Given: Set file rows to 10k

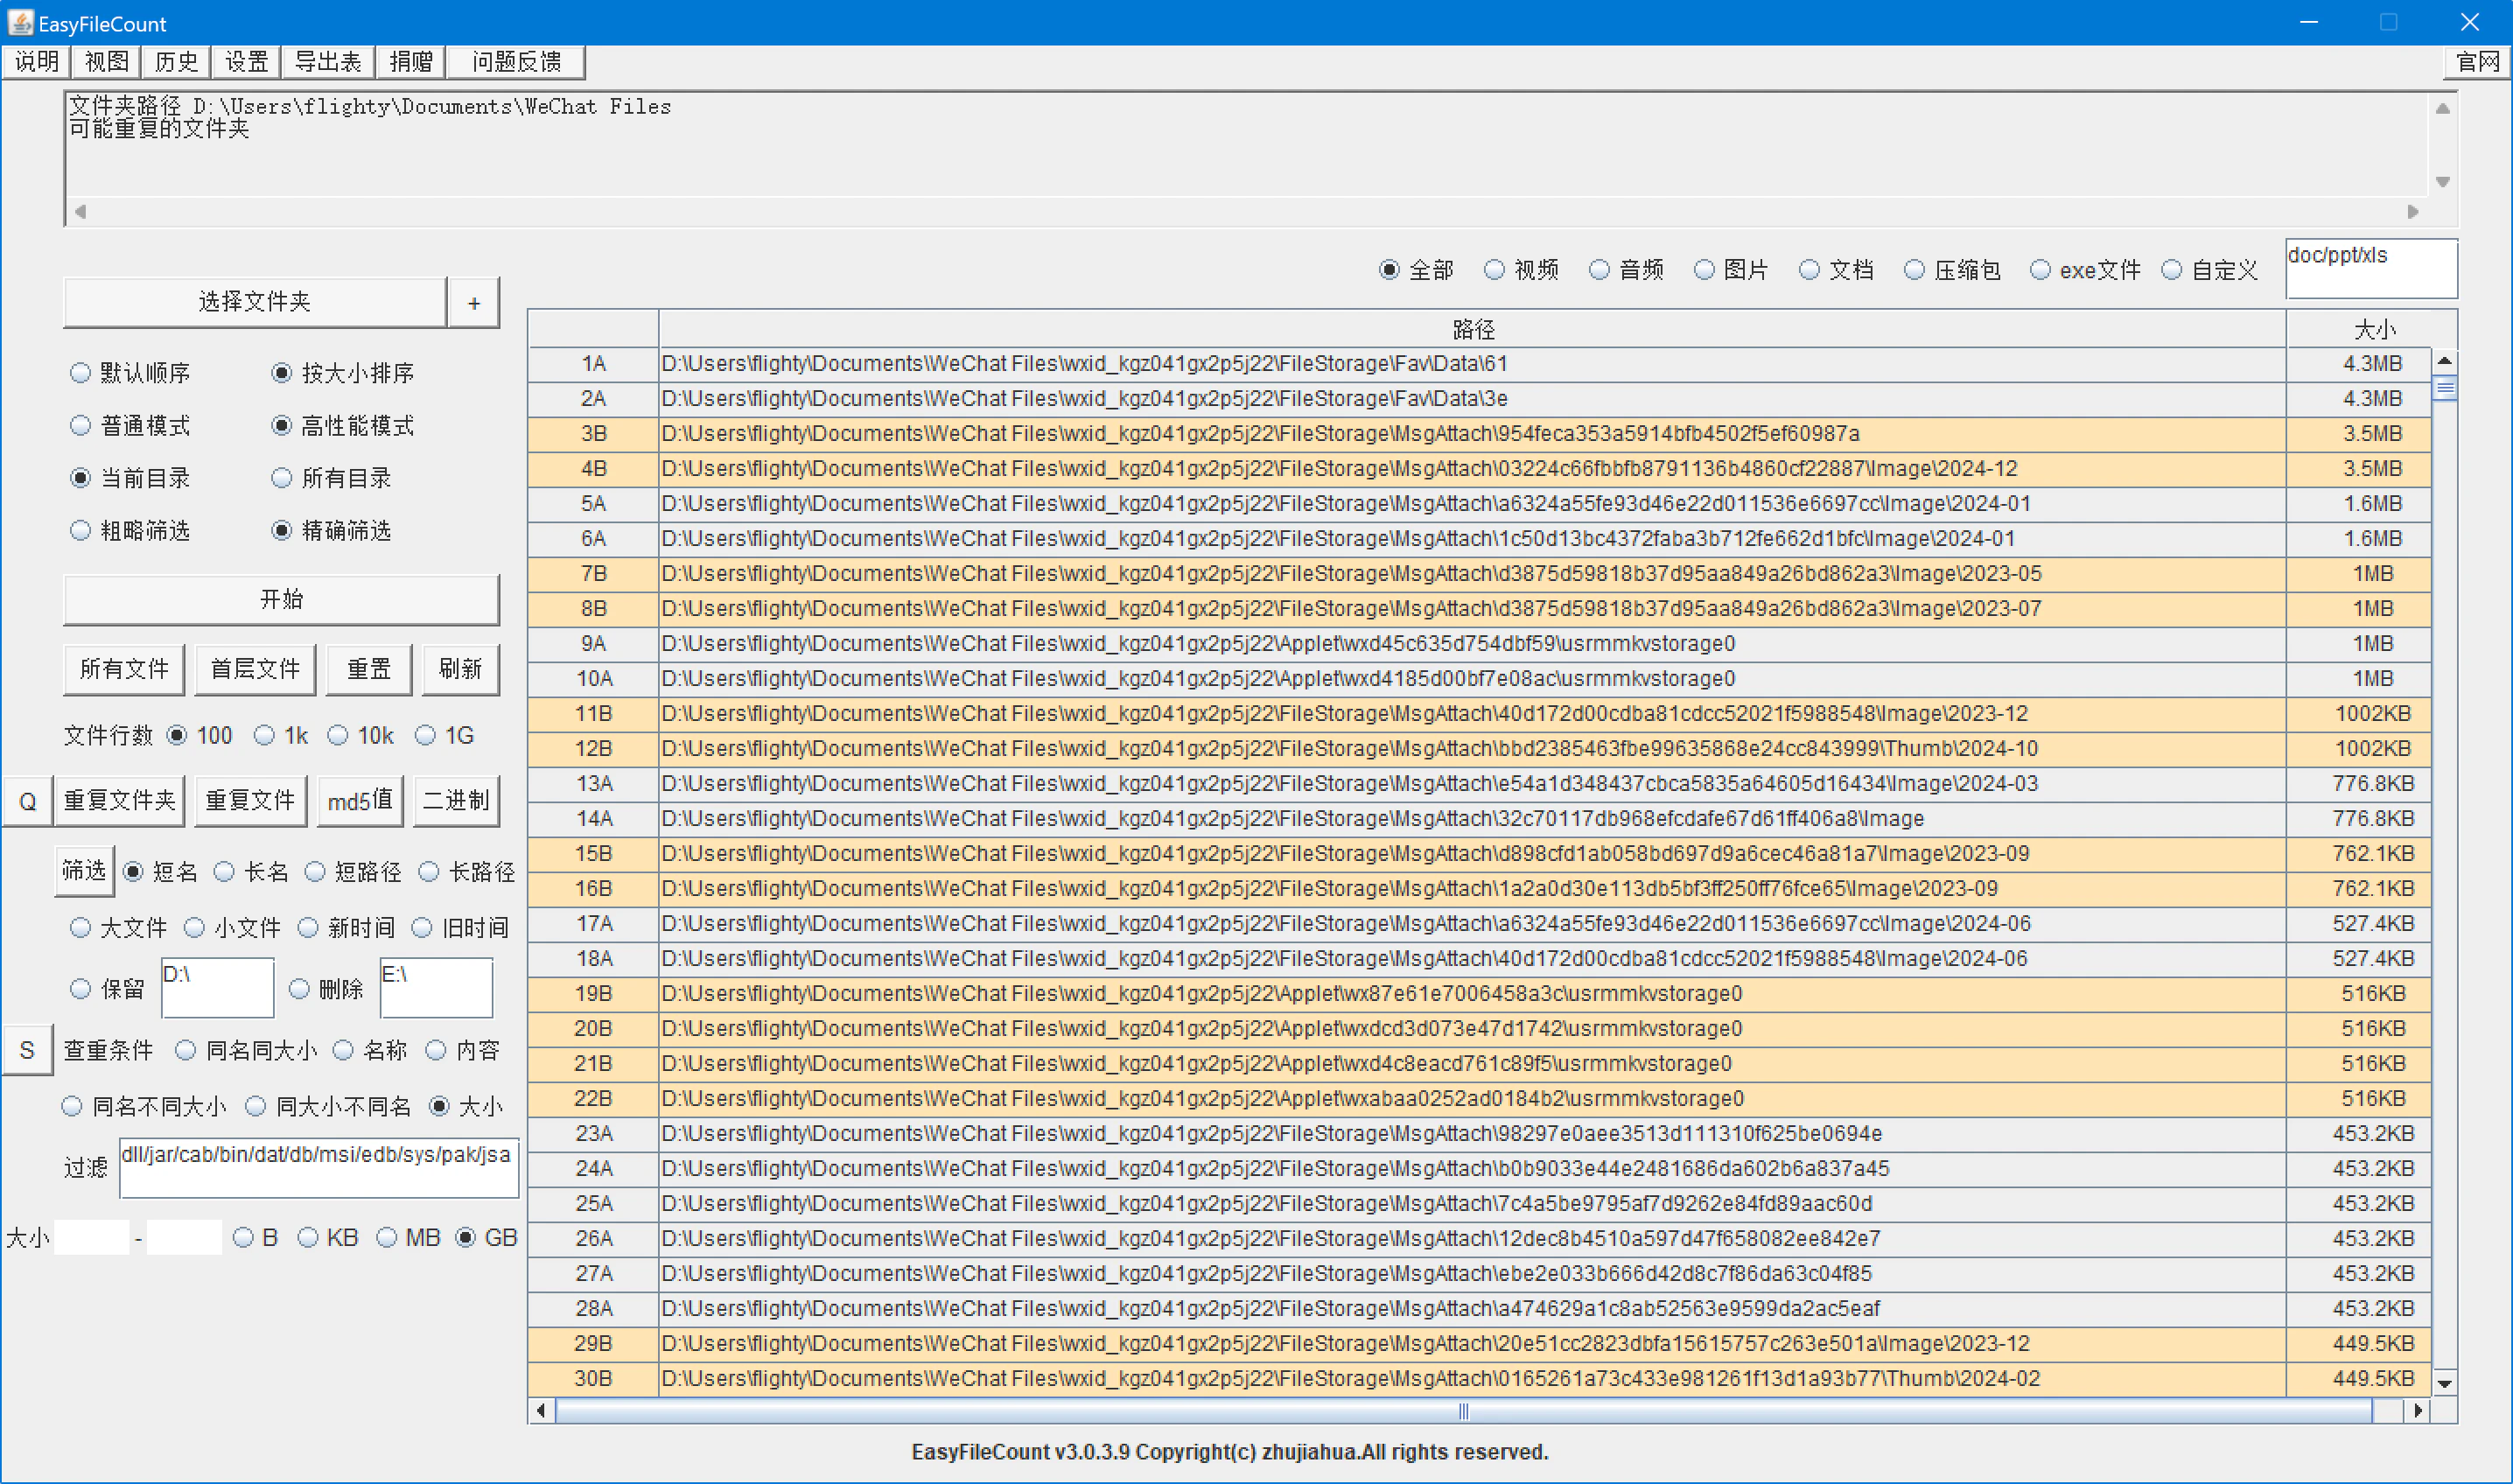Looking at the screenshot, I should point(362,736).
